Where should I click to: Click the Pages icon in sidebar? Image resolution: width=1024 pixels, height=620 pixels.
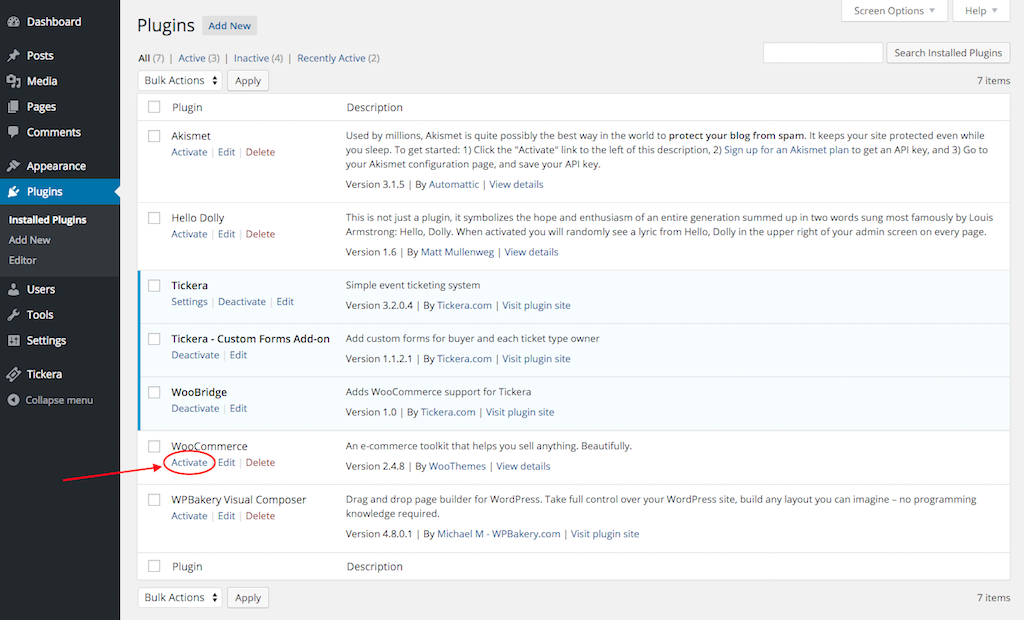pos(13,106)
